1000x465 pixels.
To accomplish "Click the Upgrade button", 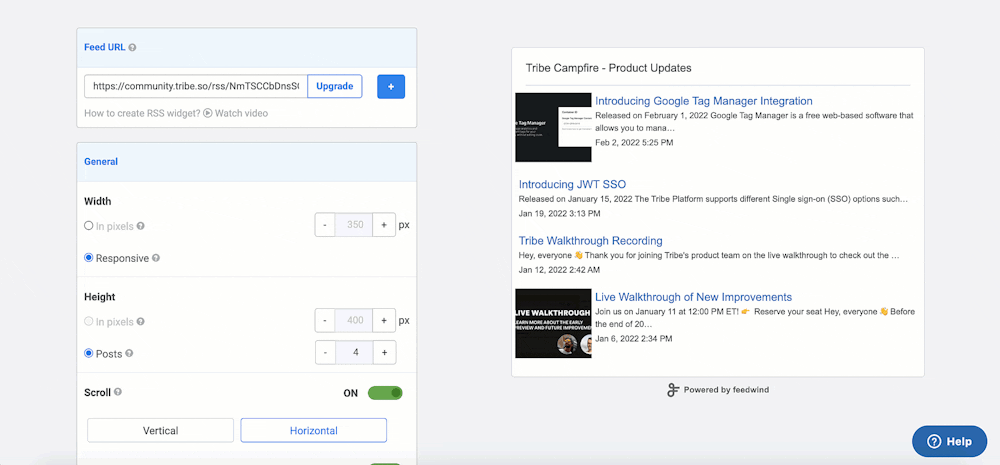I will point(335,86).
